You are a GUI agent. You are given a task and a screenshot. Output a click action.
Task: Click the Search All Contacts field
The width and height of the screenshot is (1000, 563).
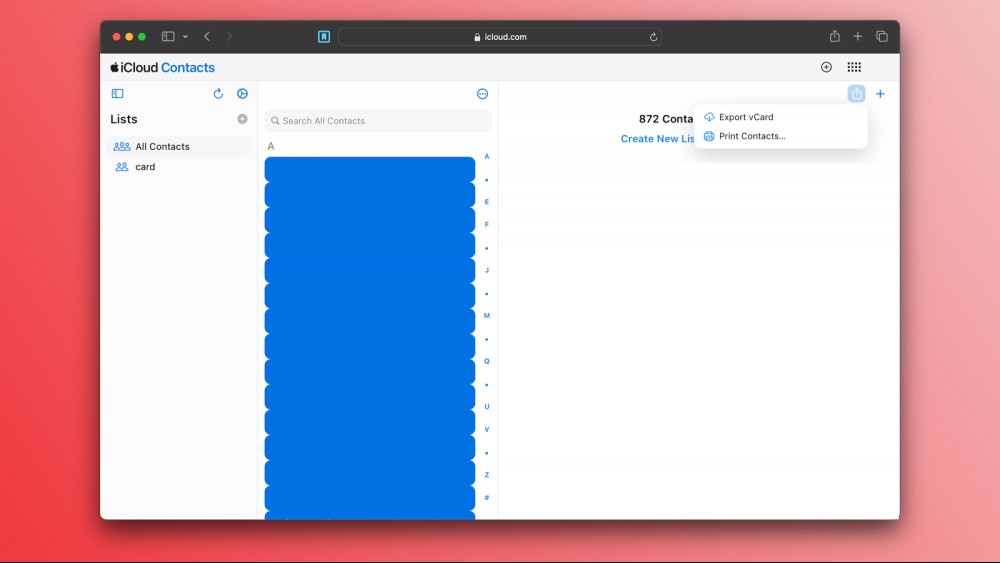click(x=378, y=121)
